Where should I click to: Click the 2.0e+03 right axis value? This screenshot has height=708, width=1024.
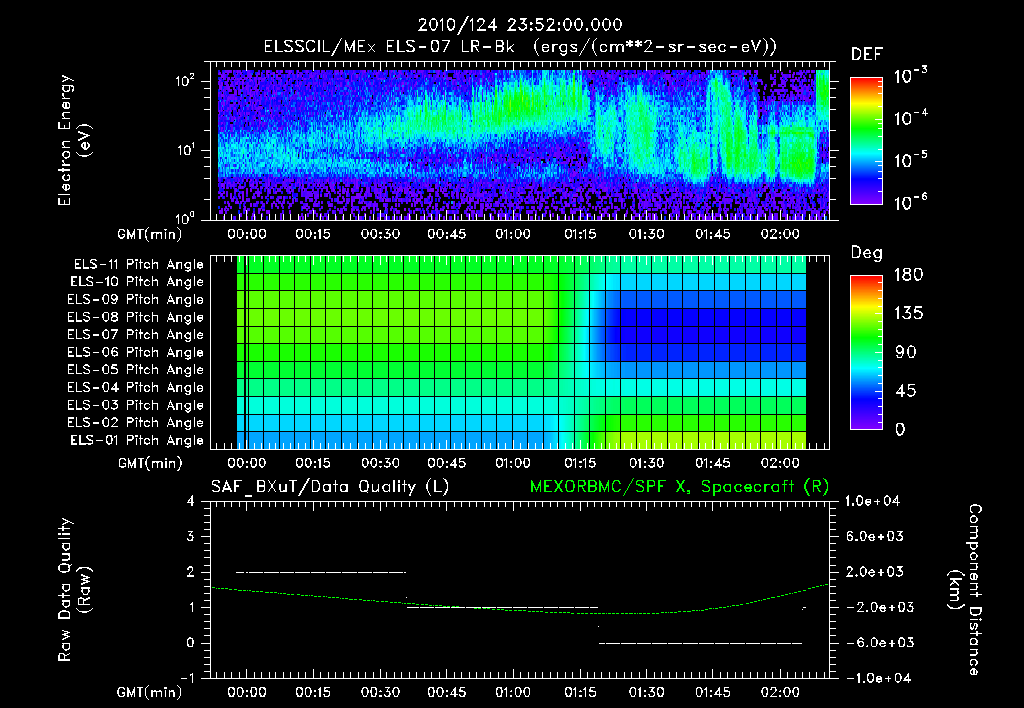pyautogui.click(x=875, y=571)
